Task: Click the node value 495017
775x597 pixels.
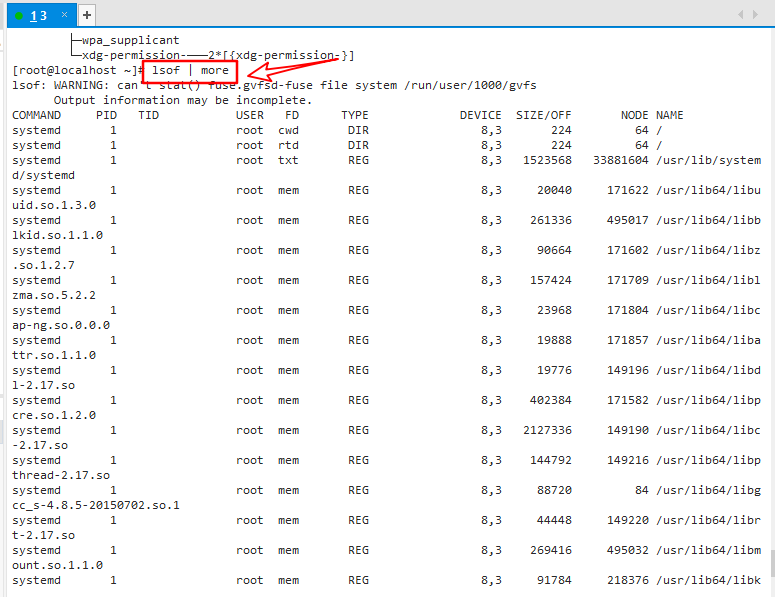Action: [x=628, y=220]
